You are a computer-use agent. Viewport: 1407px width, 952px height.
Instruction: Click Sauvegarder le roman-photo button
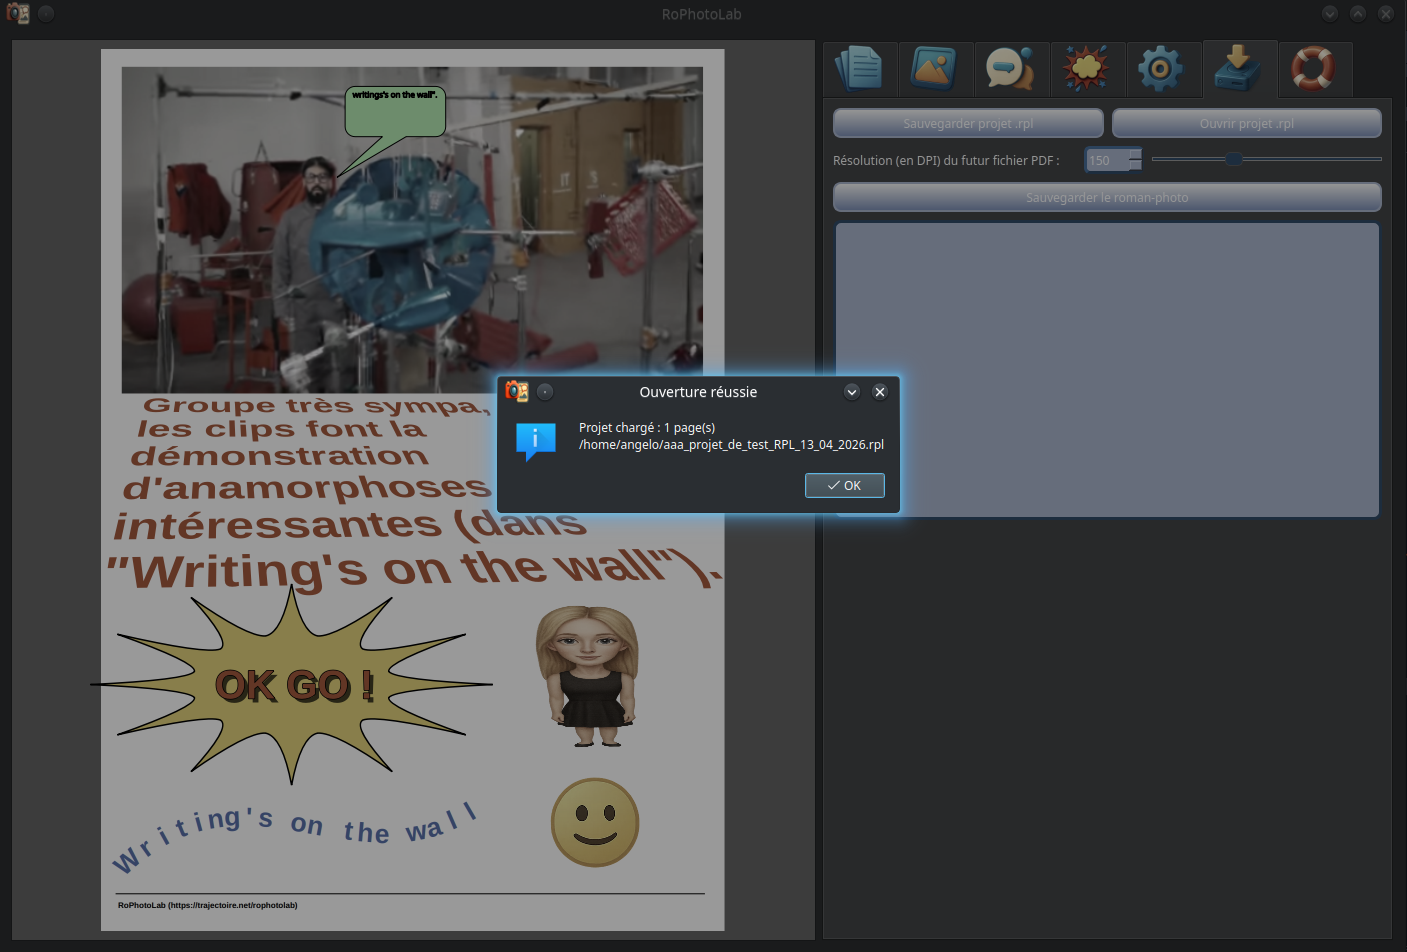coord(1106,198)
